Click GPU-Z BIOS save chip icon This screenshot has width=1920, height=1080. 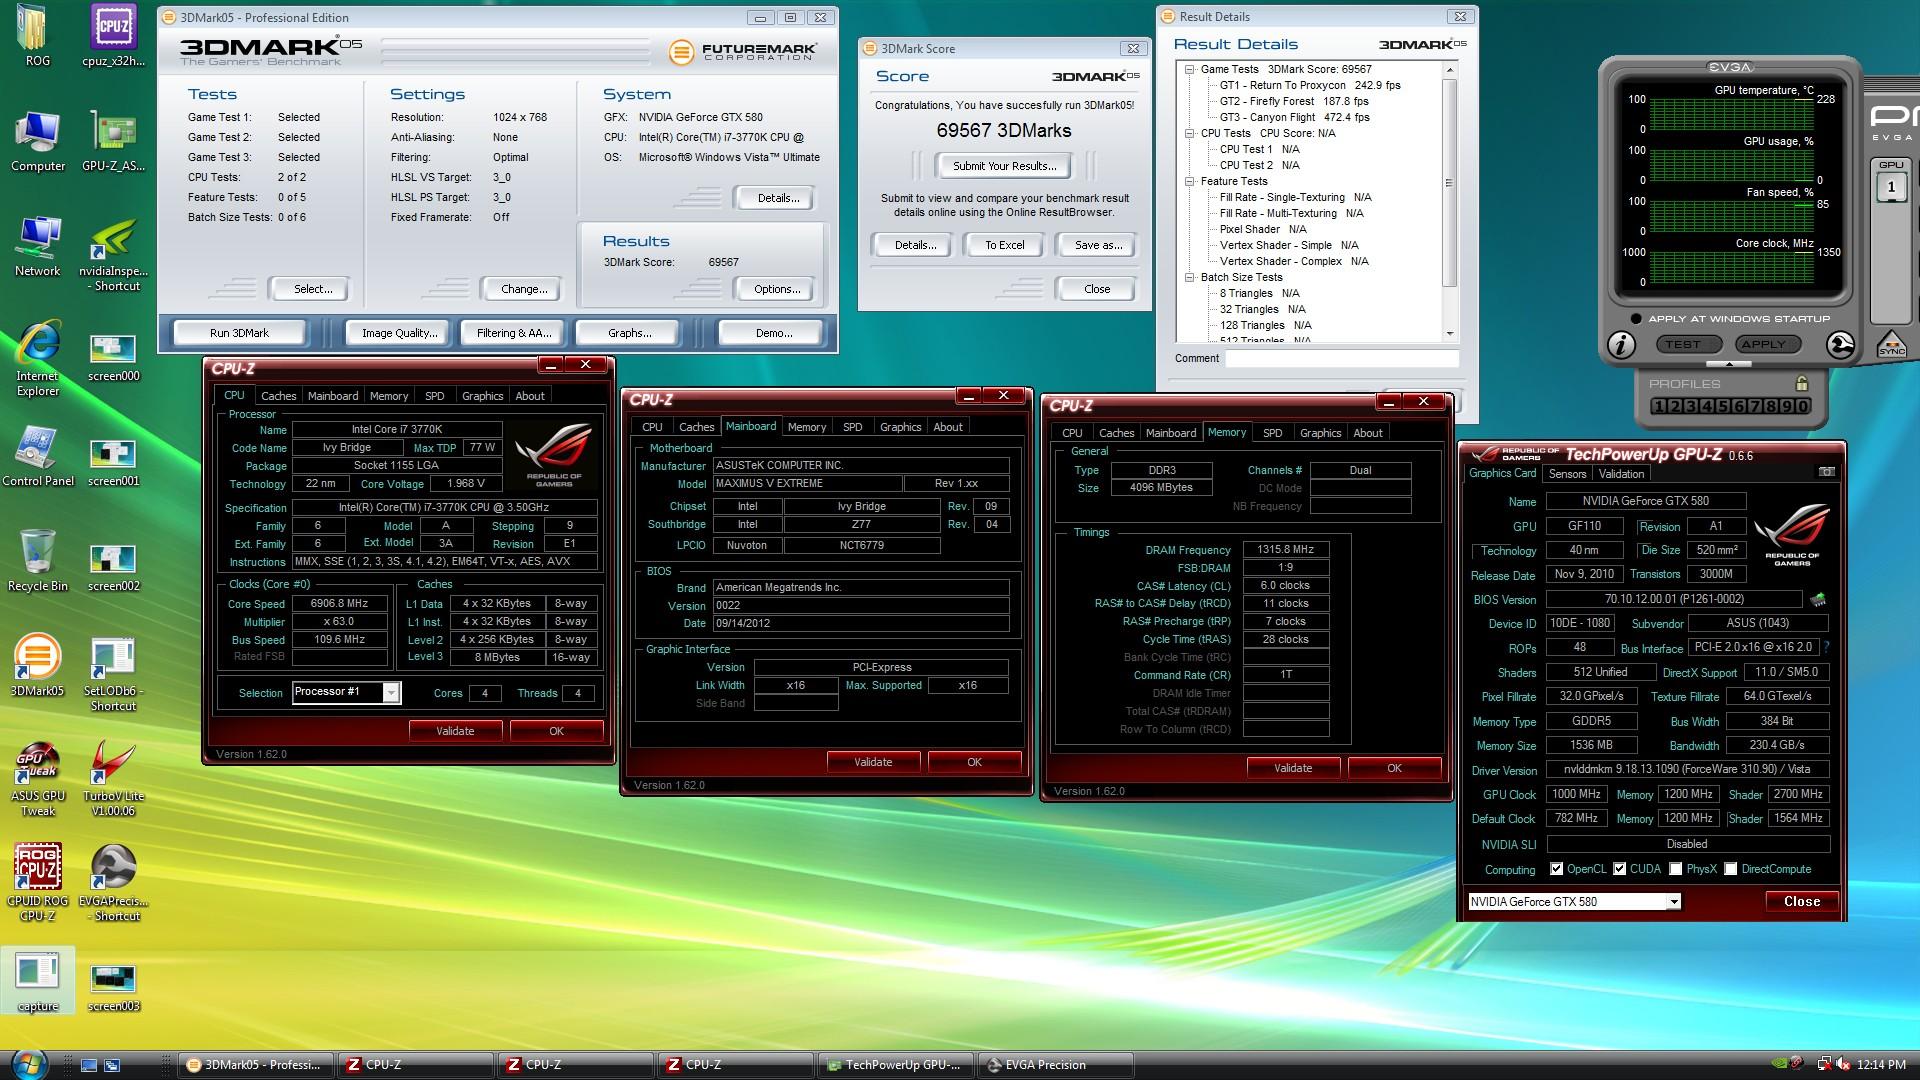(1818, 599)
